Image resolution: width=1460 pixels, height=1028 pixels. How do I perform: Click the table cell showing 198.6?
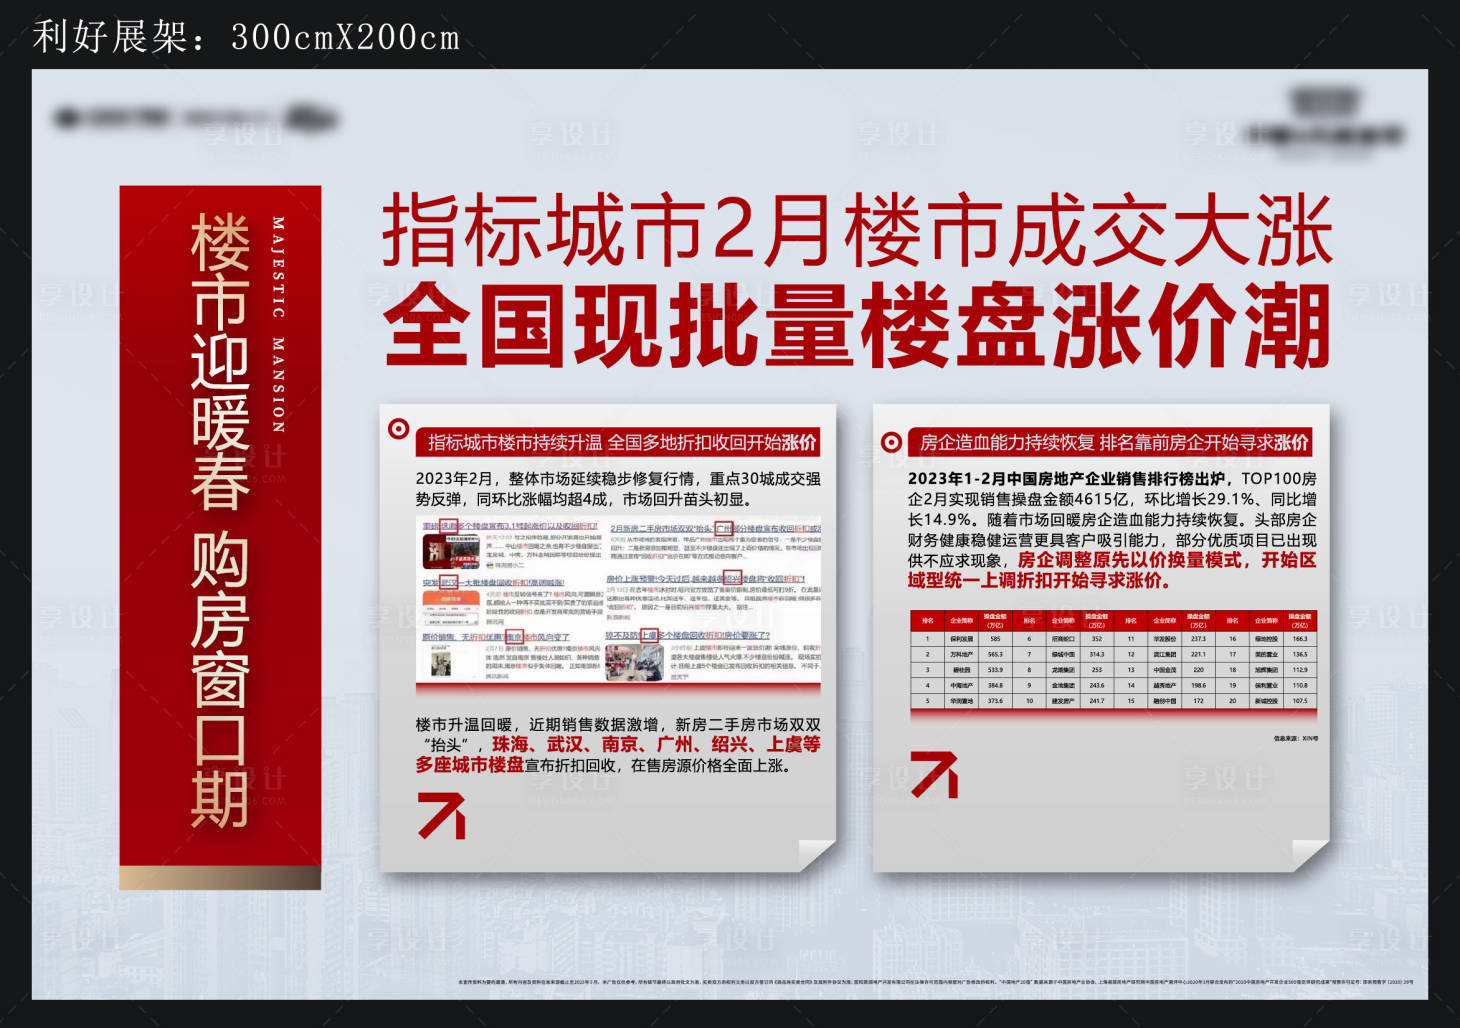pos(1198,685)
